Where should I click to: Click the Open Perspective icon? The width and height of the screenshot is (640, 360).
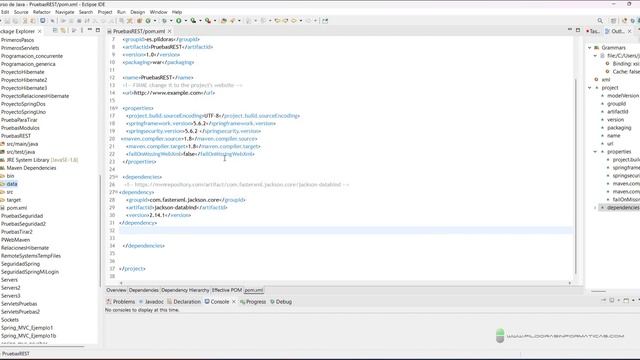tap(613, 20)
